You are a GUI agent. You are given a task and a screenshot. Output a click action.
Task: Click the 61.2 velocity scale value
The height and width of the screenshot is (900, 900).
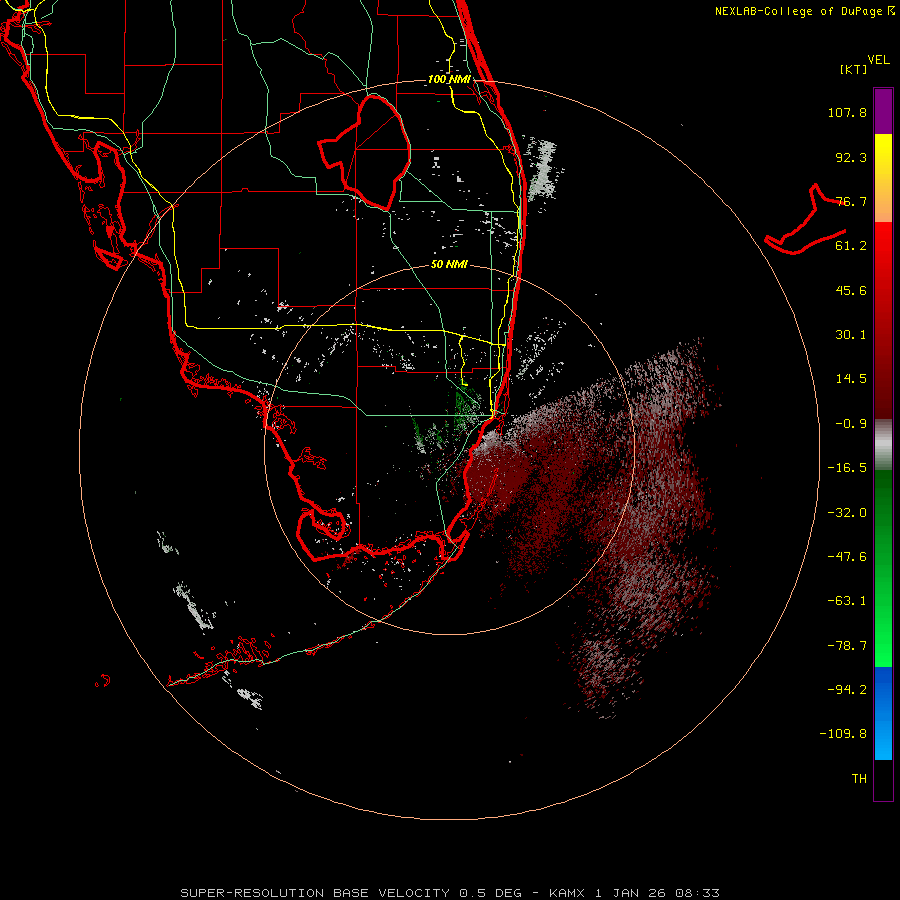point(851,246)
